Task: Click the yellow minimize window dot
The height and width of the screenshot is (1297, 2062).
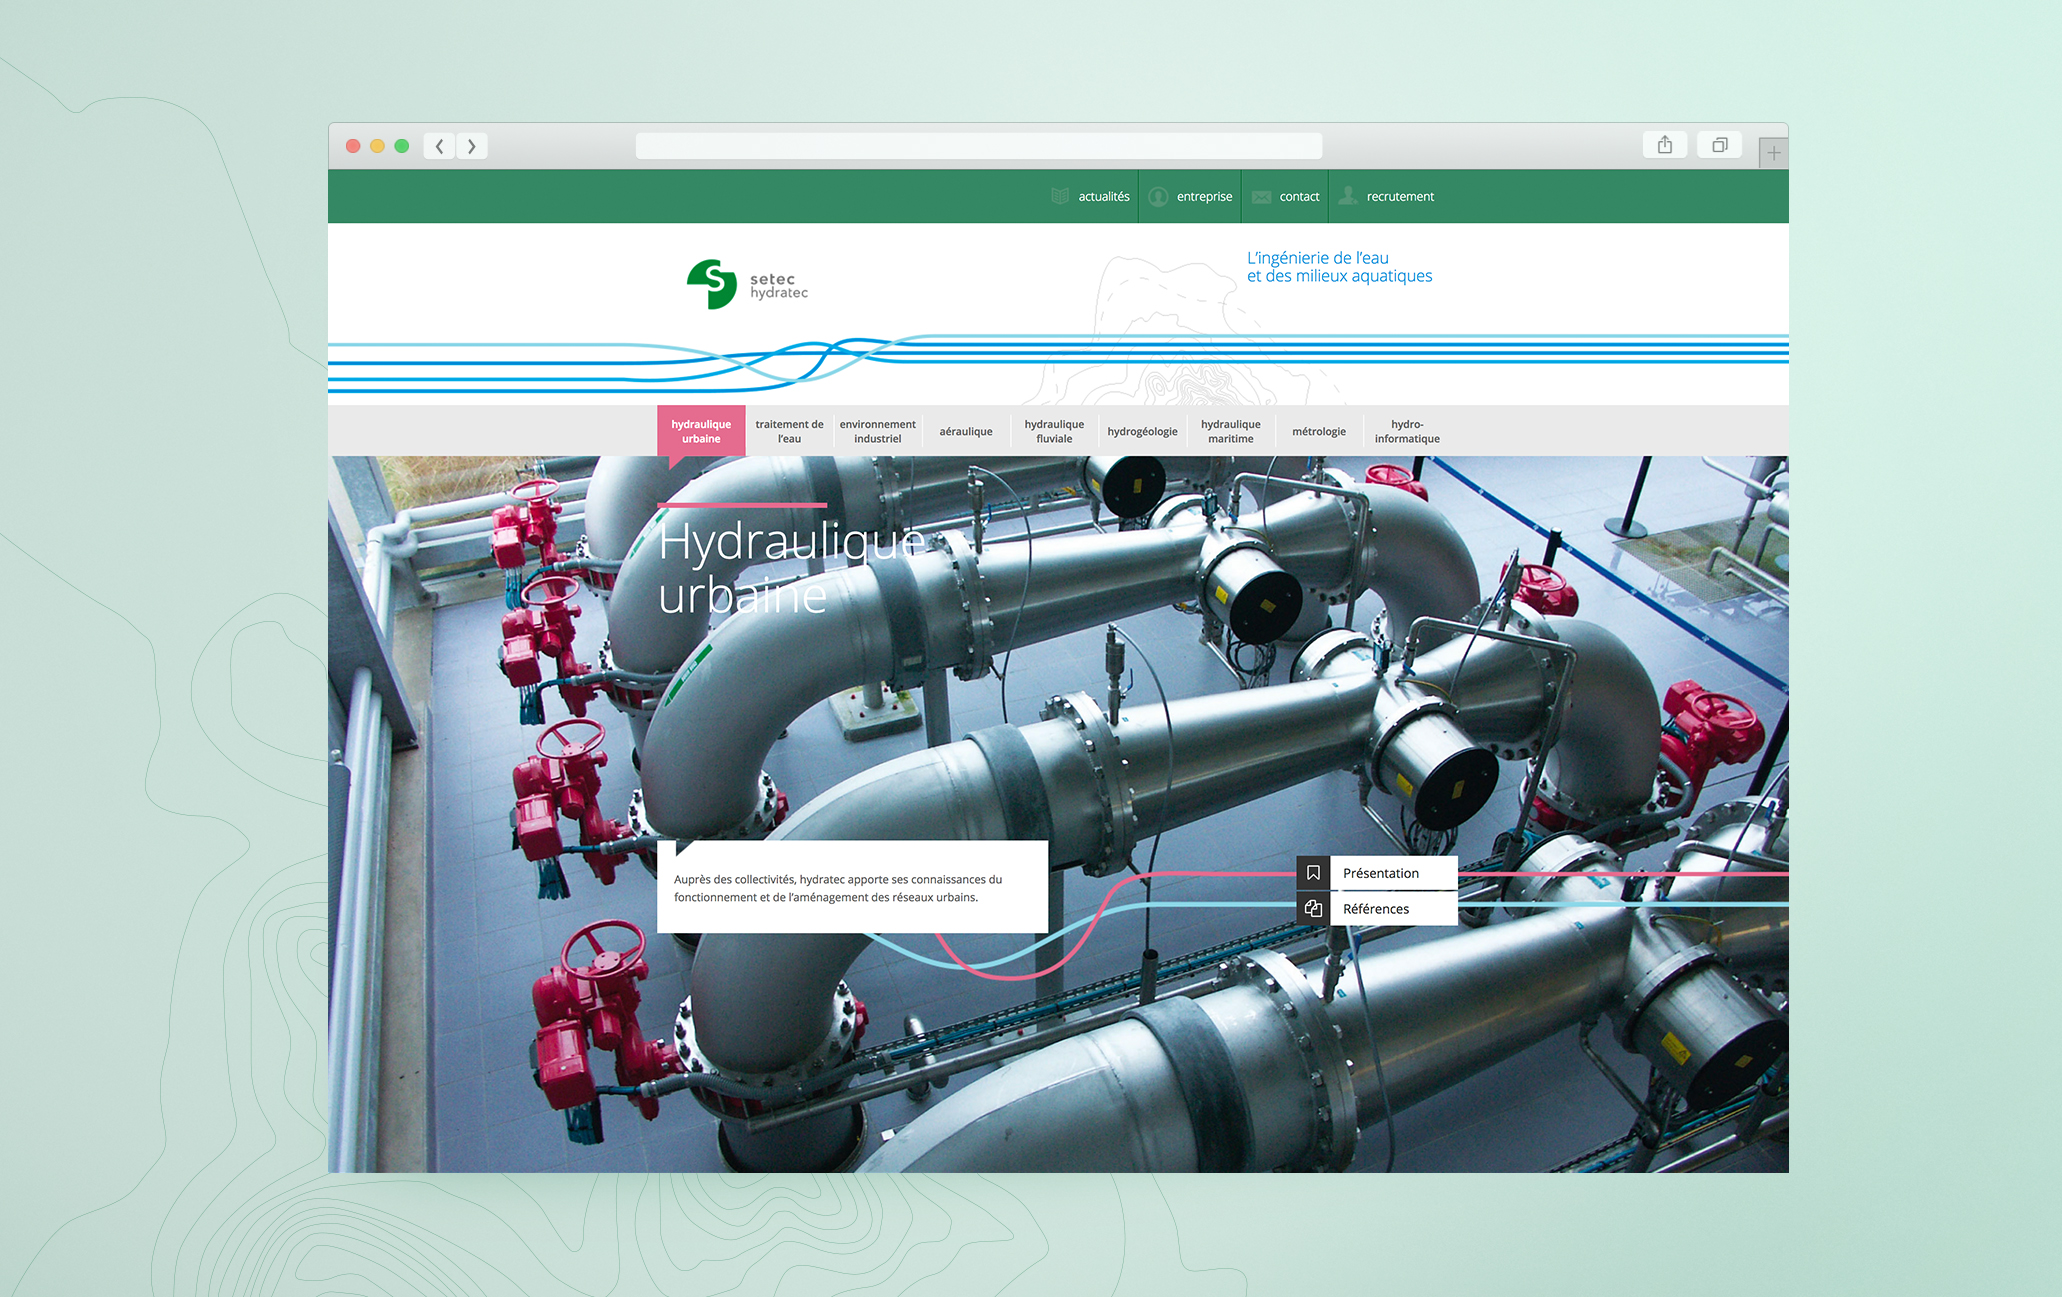Action: point(377,146)
